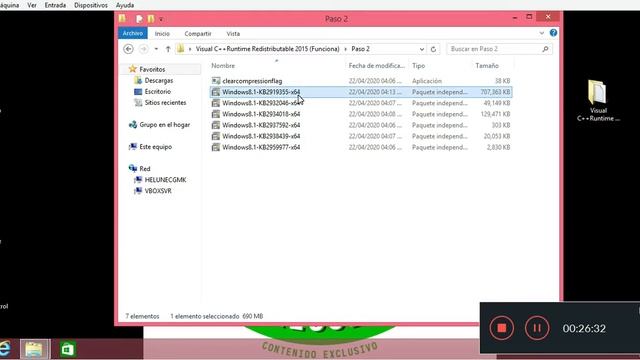640x360 pixels.
Task: Refresh the Paso 2 folder view
Action: pyautogui.click(x=433, y=49)
